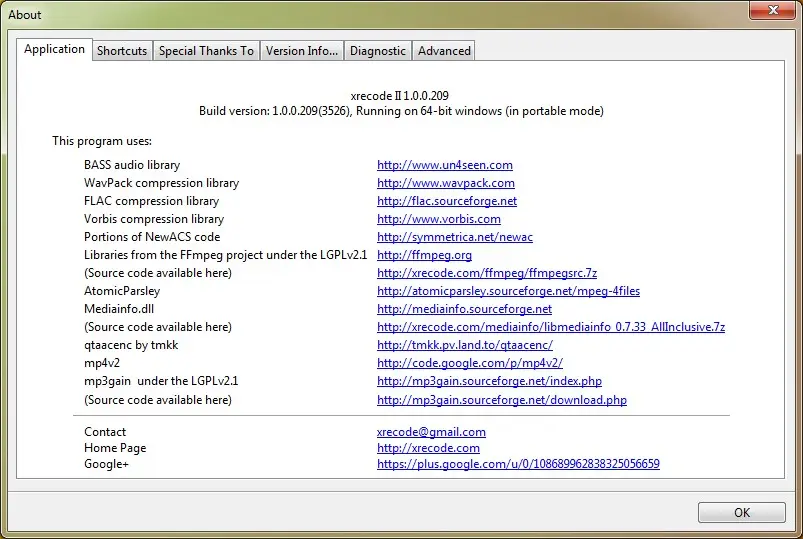Open the plus.google.com profile link
Image resolution: width=803 pixels, height=539 pixels.
click(x=518, y=464)
